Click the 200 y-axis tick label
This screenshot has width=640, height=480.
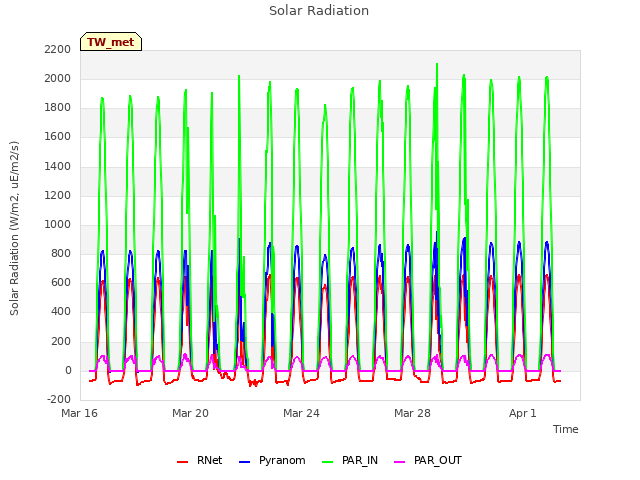61,341
